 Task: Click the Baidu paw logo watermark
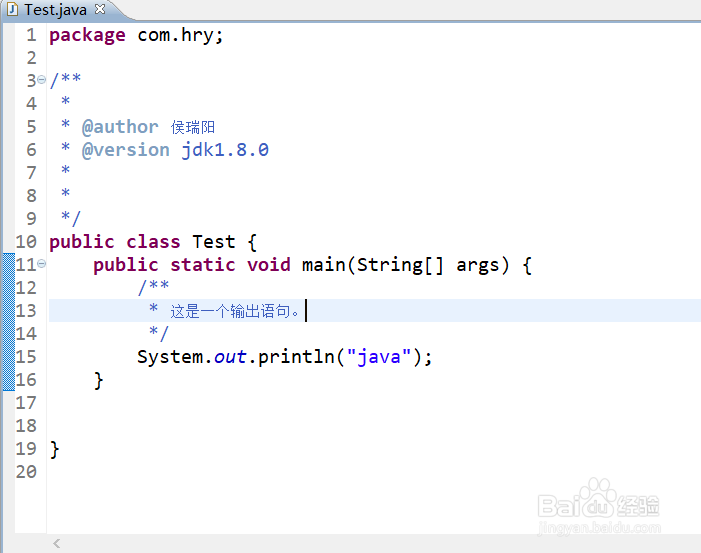[x=600, y=496]
